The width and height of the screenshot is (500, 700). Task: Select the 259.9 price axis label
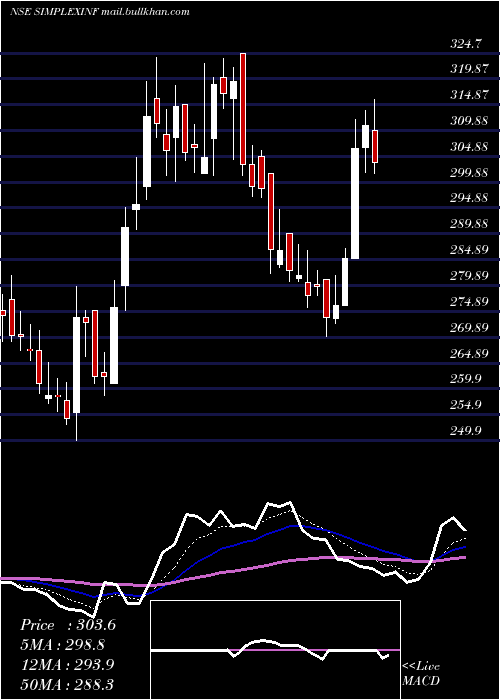coord(466,379)
